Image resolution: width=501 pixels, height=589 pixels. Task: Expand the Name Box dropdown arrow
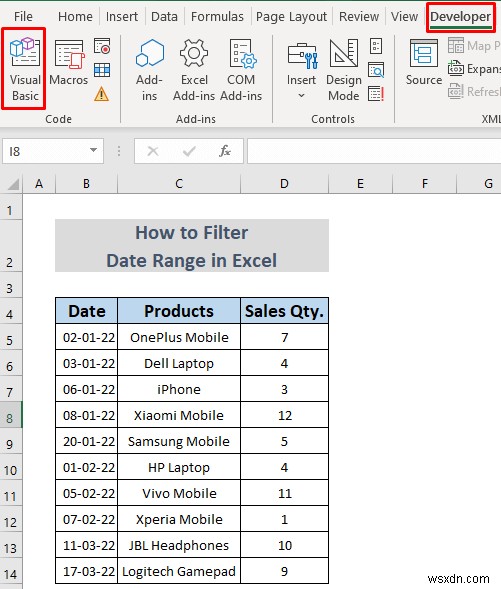(x=93, y=151)
